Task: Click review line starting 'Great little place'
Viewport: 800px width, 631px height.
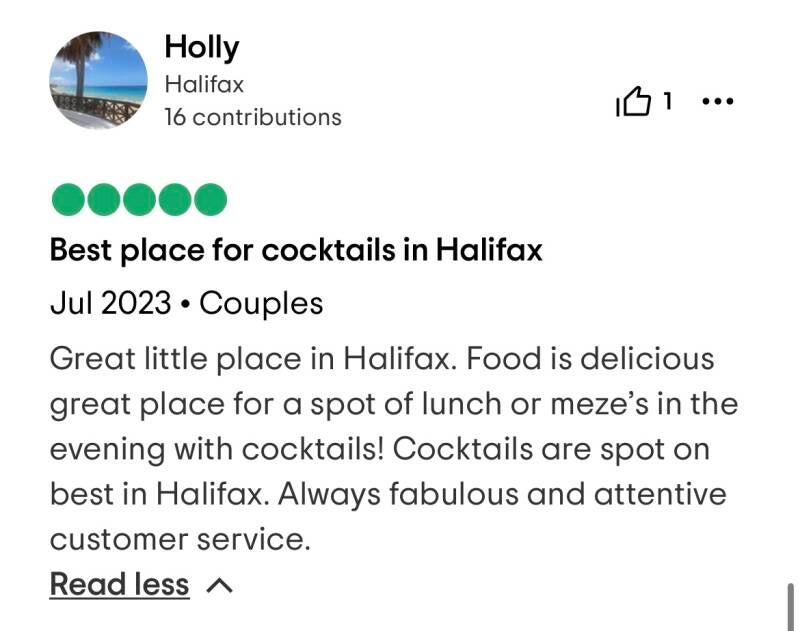Action: pos(382,358)
